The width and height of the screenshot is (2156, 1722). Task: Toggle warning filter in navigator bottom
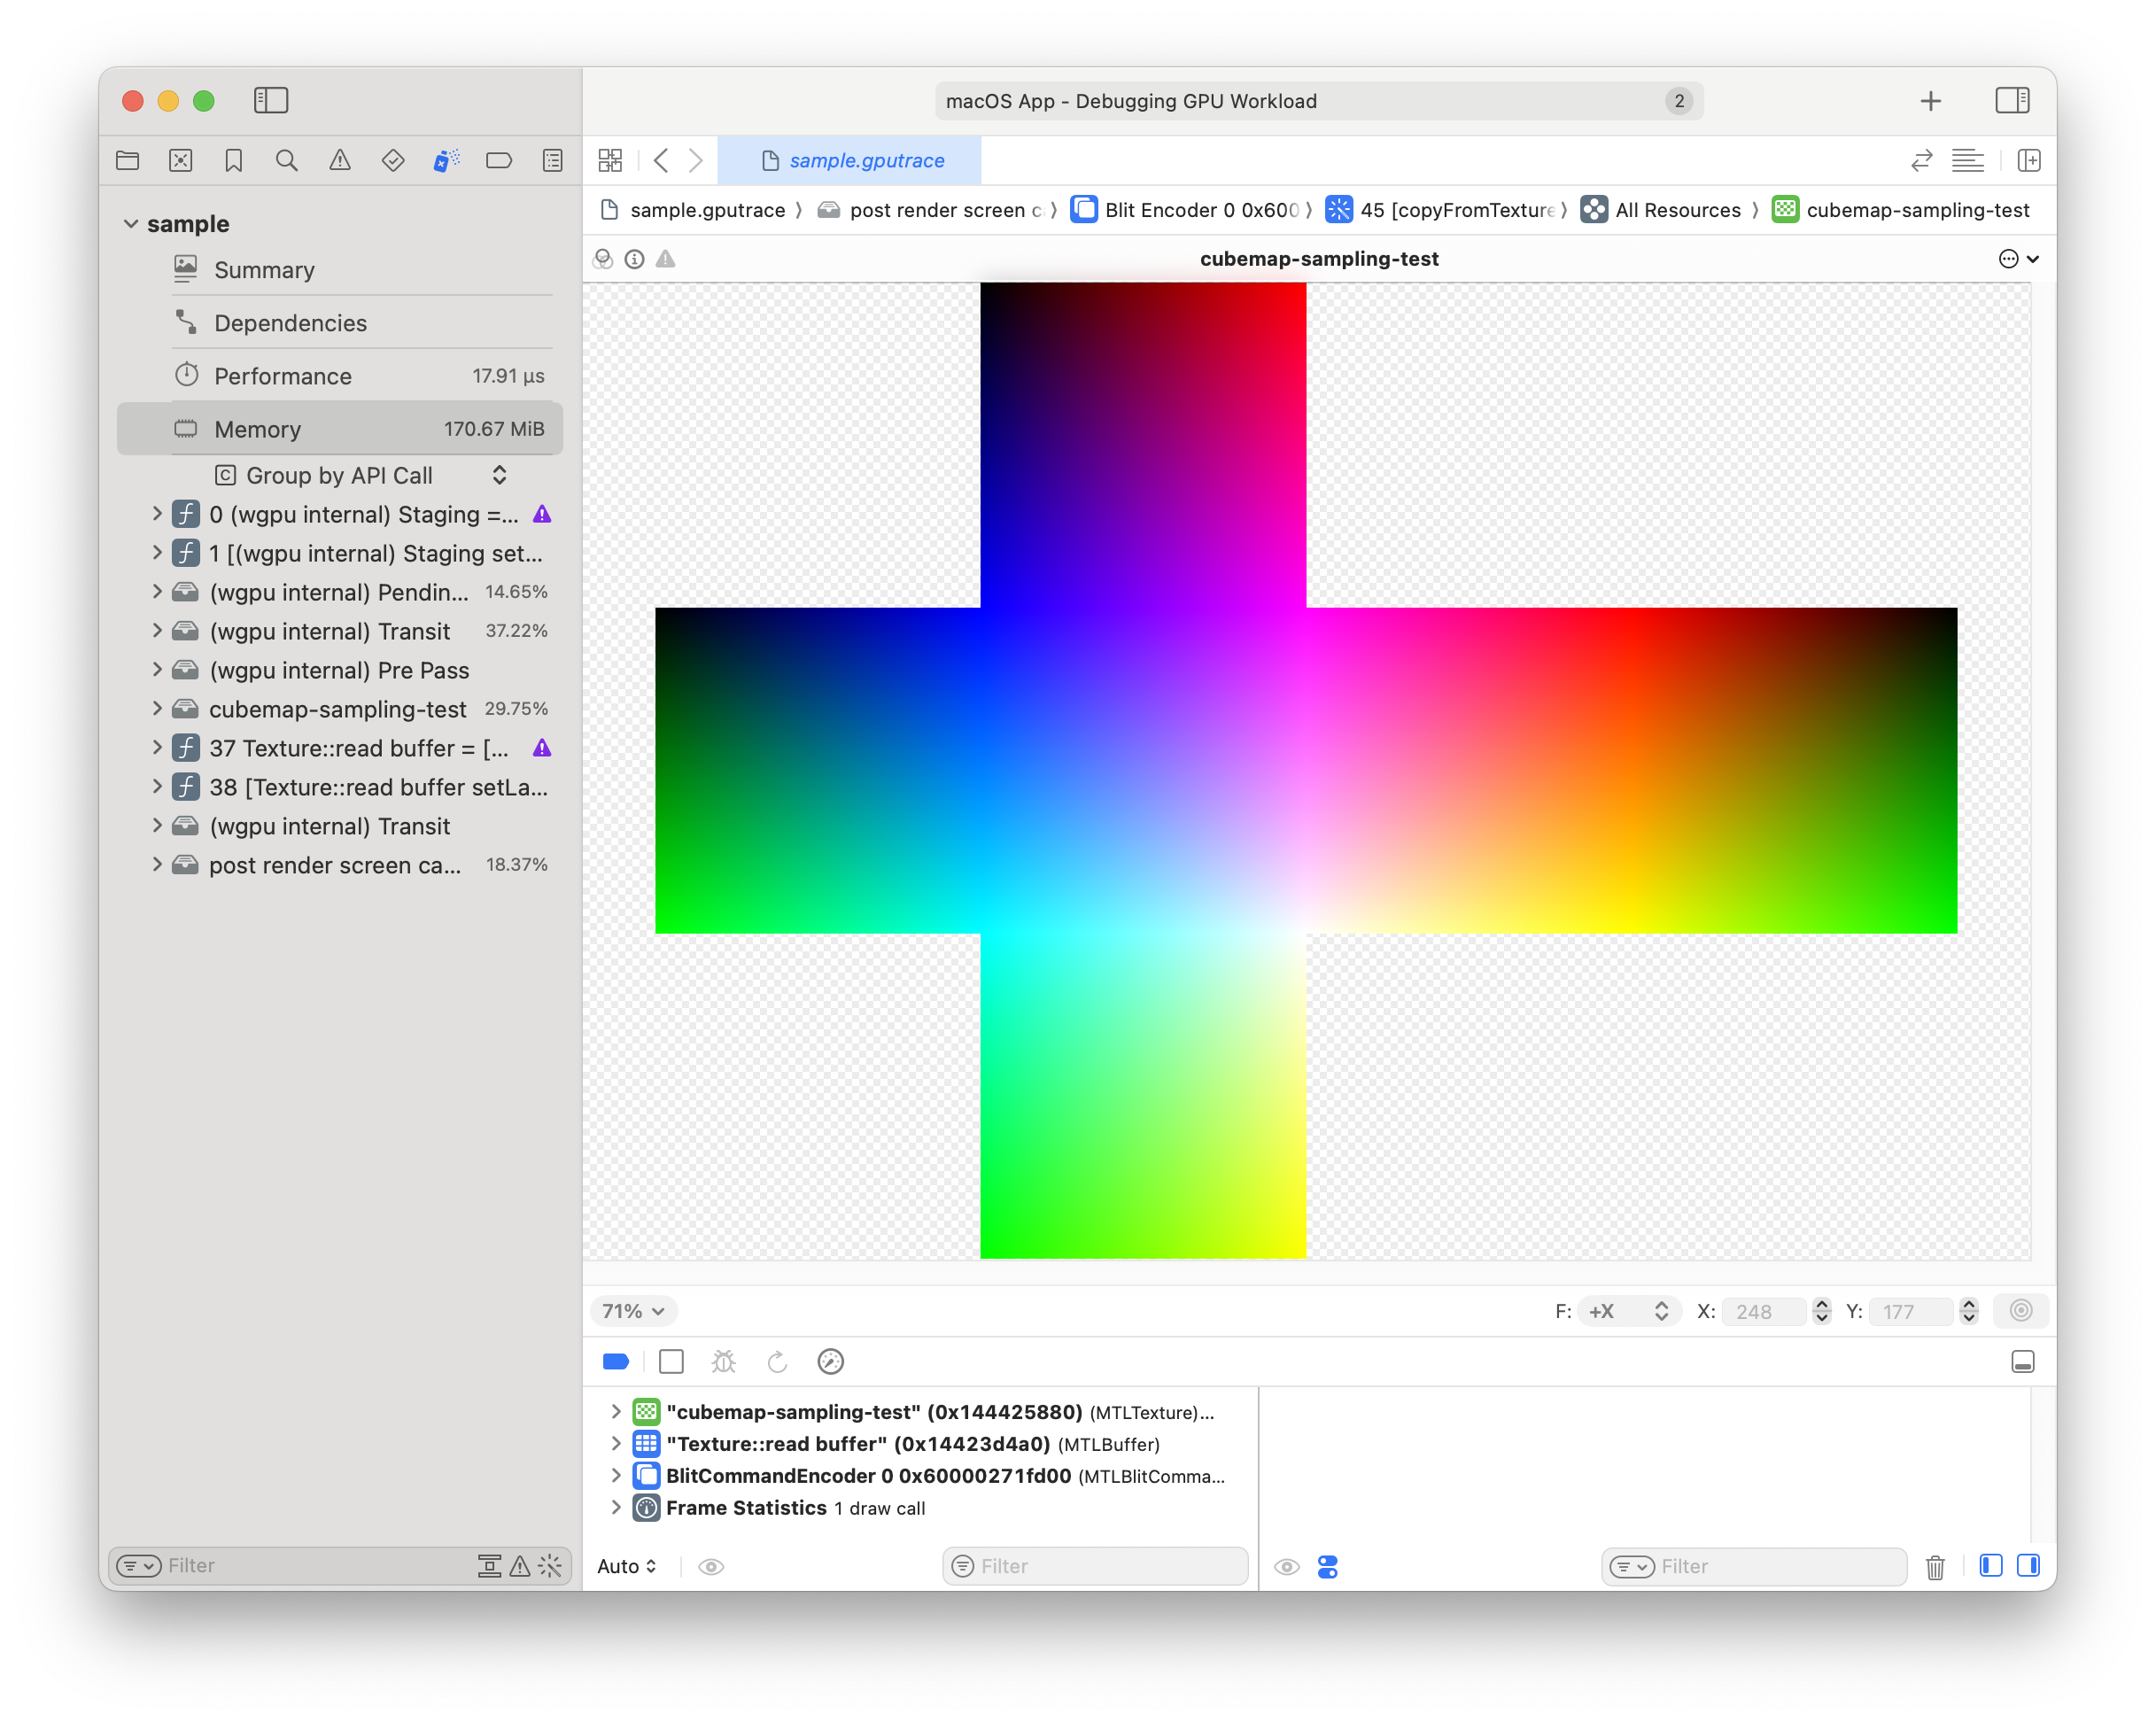coord(520,1566)
